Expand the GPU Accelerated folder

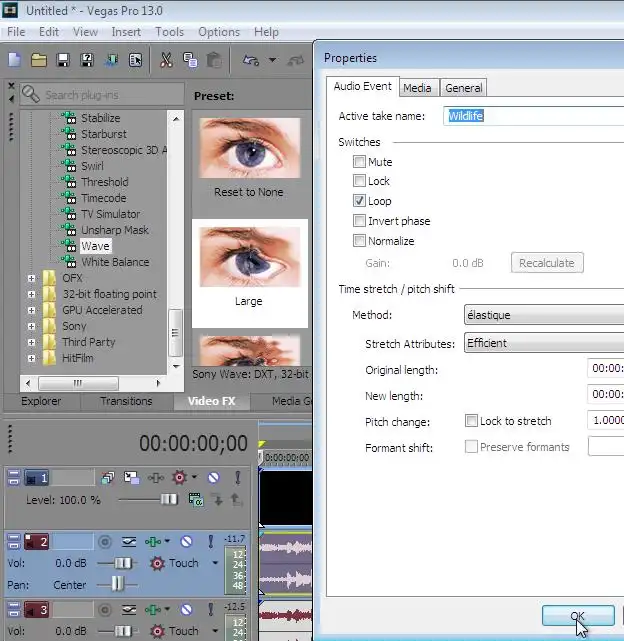coord(31,310)
